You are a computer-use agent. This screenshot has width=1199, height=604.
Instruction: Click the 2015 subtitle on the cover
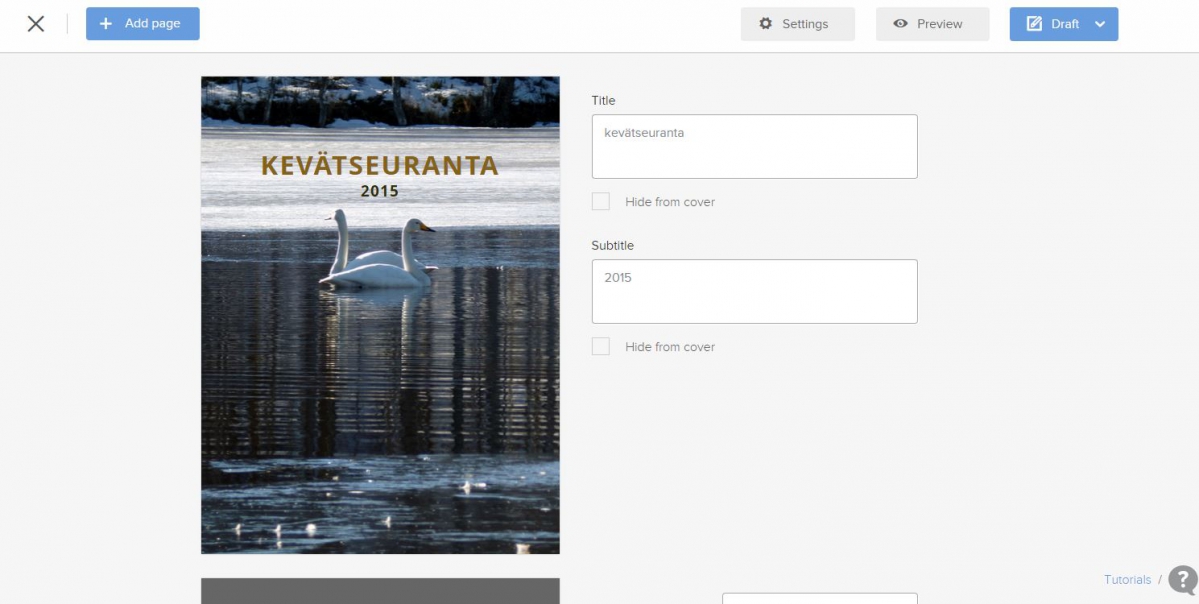pos(379,191)
